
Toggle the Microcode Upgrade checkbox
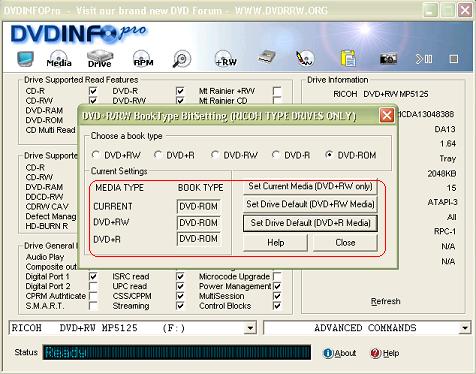pos(277,276)
